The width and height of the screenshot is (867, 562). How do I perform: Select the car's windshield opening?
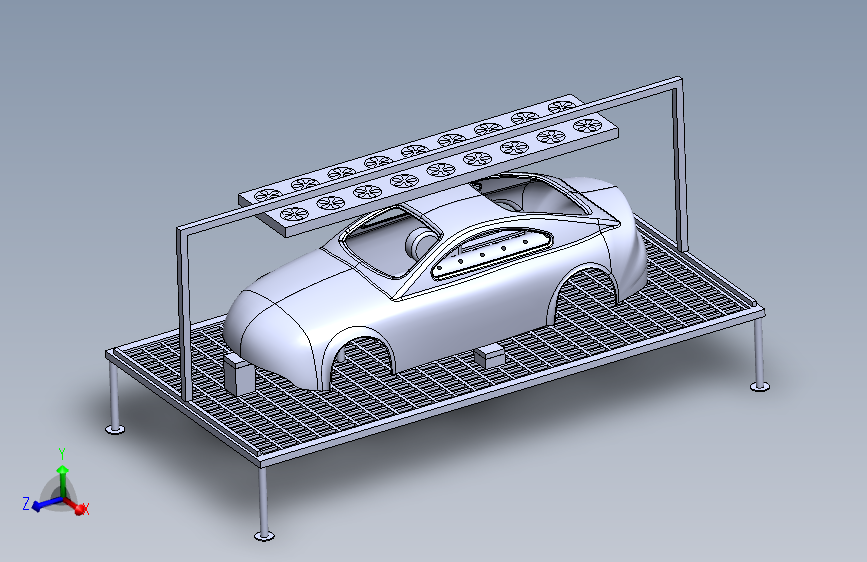[390, 242]
